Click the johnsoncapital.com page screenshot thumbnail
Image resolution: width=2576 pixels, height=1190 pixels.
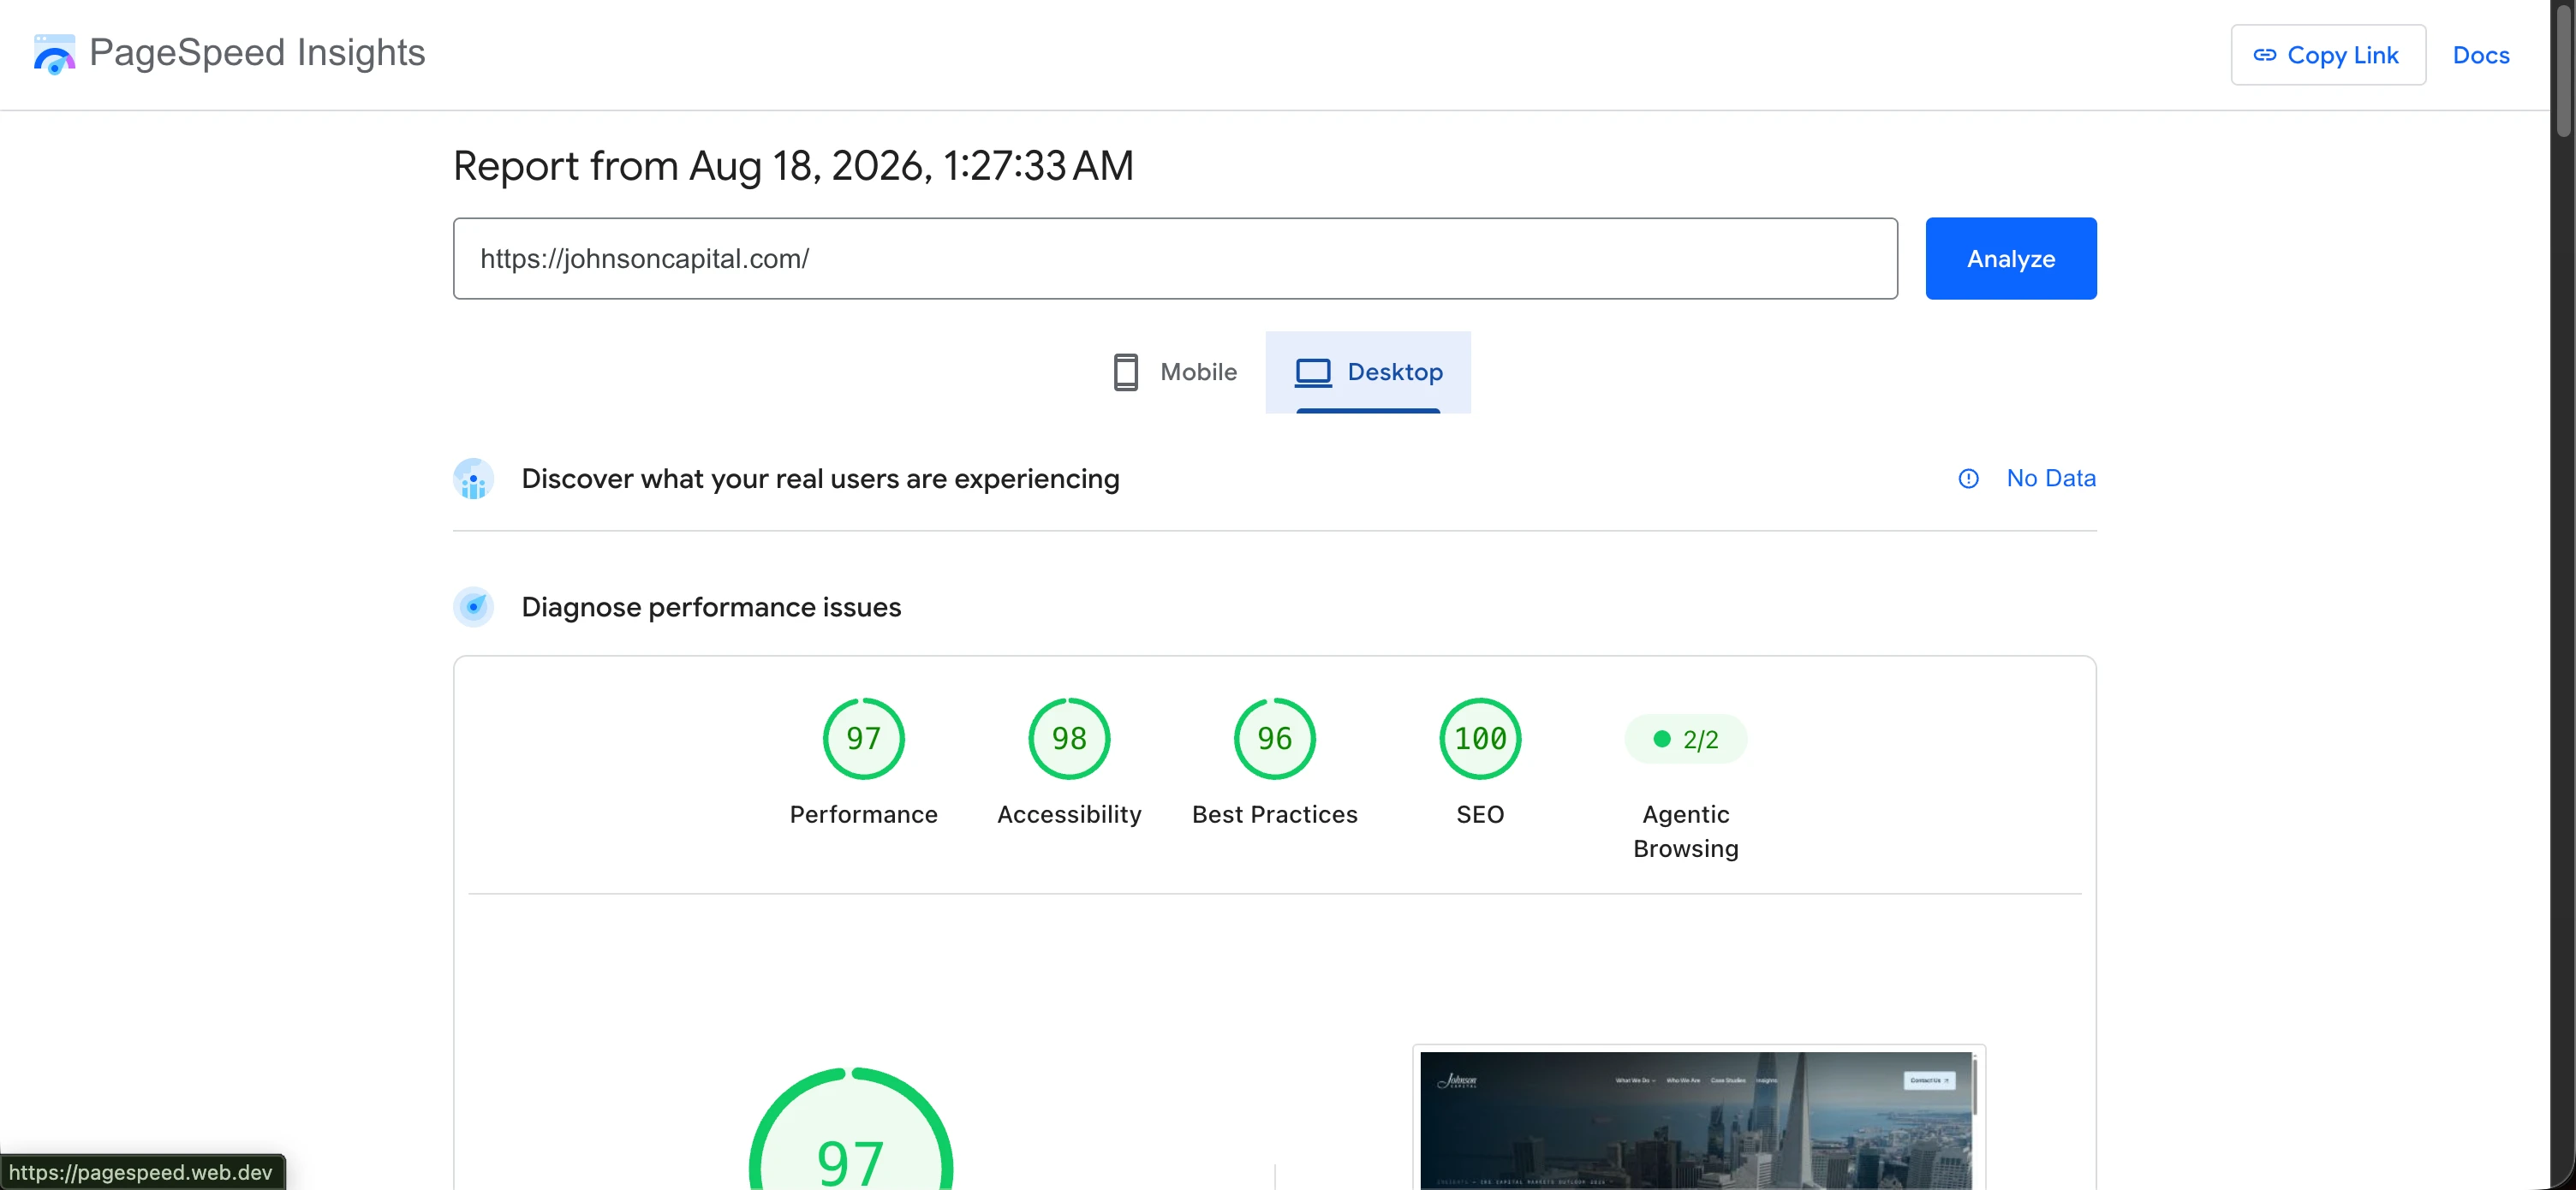tap(1698, 1120)
